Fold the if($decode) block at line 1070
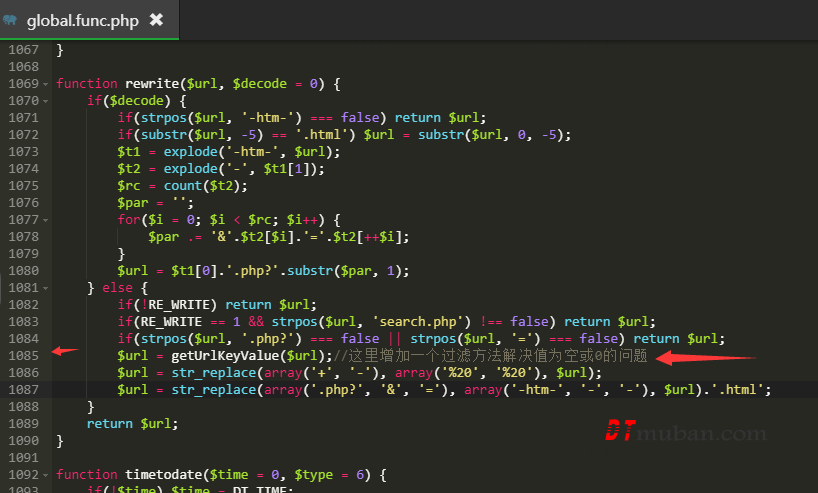 click(45, 101)
